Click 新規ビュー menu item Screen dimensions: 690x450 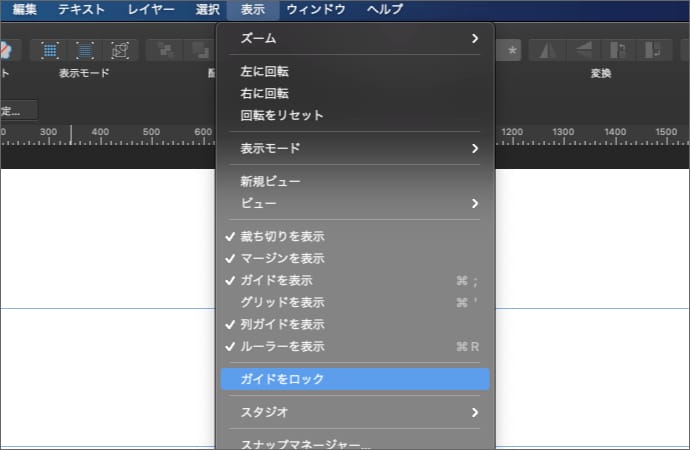point(270,182)
